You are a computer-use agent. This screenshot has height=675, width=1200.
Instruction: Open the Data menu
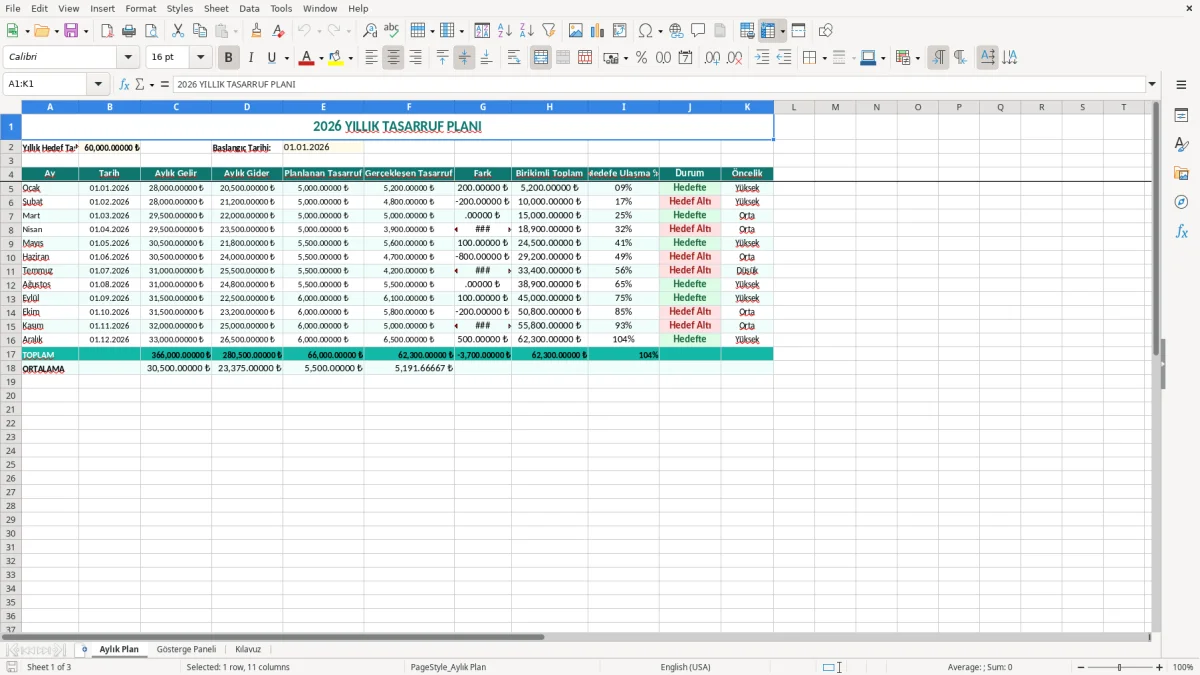point(249,8)
